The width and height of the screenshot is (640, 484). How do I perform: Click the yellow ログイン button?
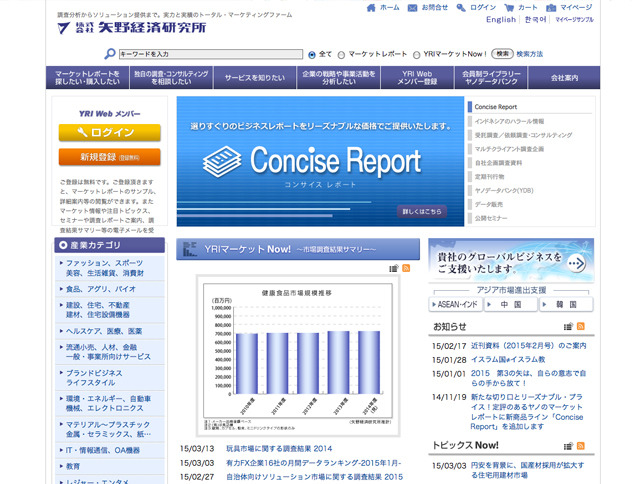pyautogui.click(x=109, y=133)
